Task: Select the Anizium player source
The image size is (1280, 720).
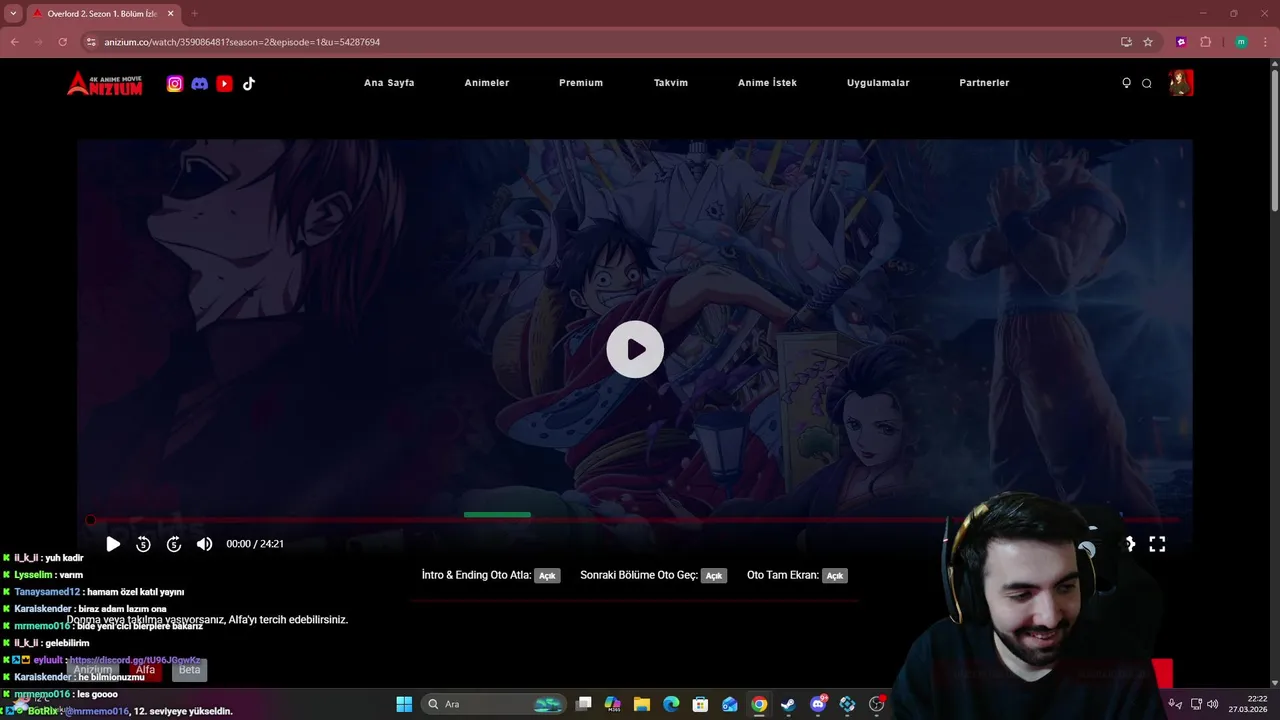Action: coord(93,670)
